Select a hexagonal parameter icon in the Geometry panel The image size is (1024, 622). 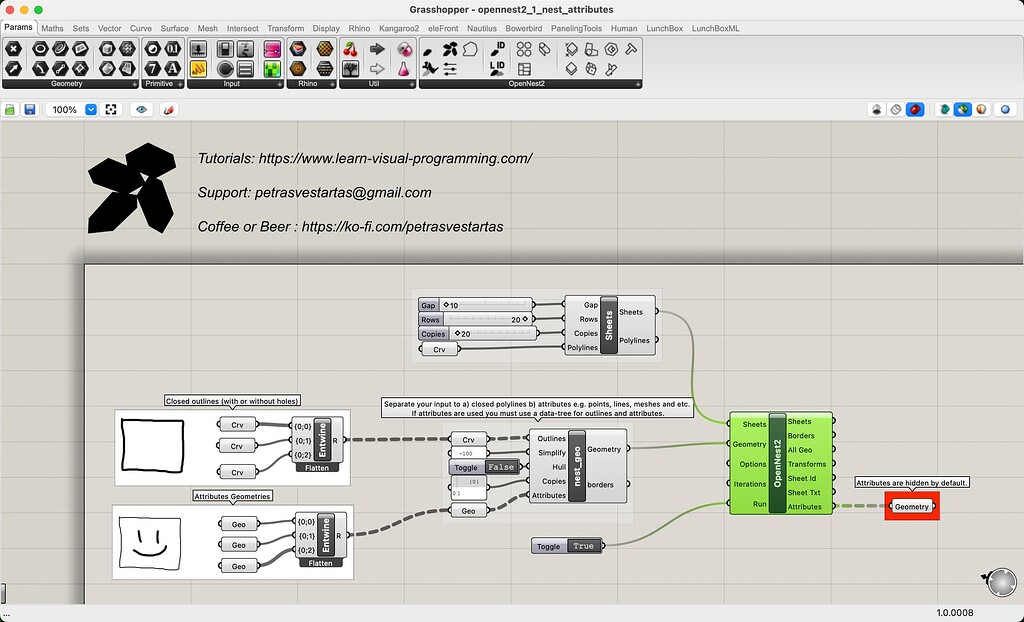tap(14, 47)
